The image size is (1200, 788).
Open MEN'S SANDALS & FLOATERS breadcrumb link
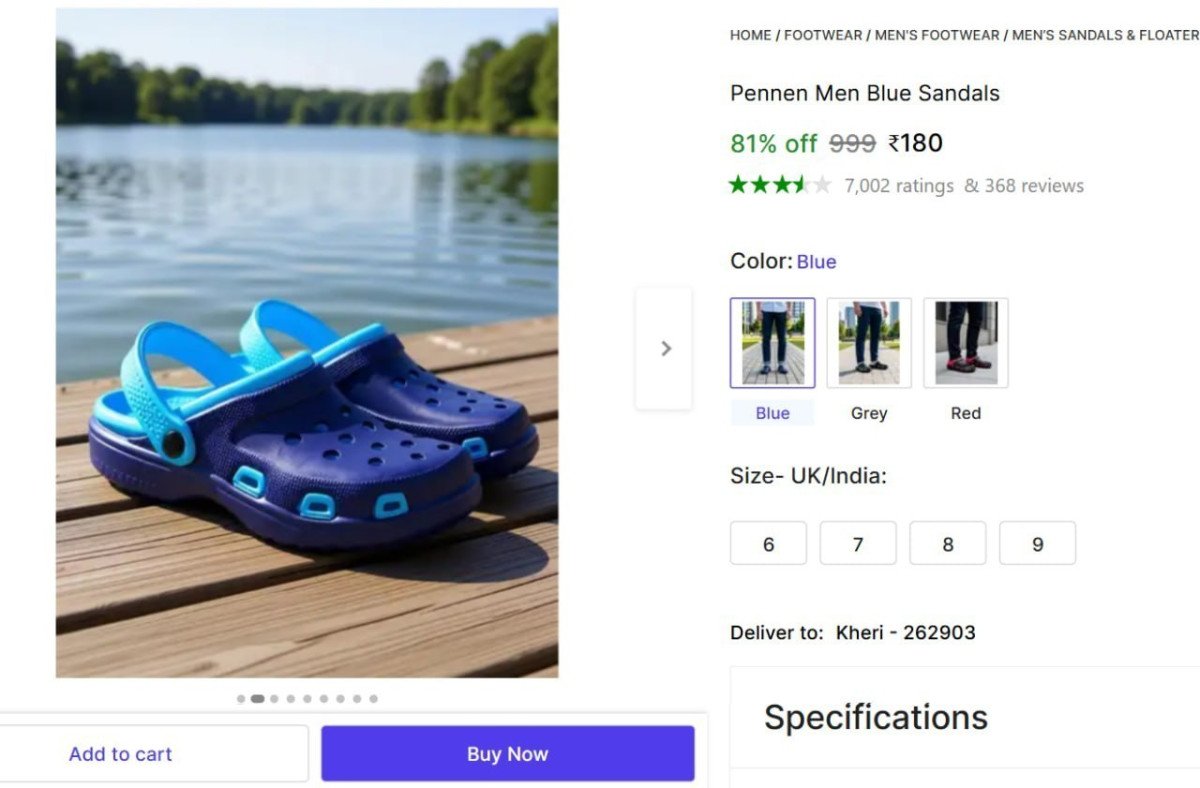1105,35
